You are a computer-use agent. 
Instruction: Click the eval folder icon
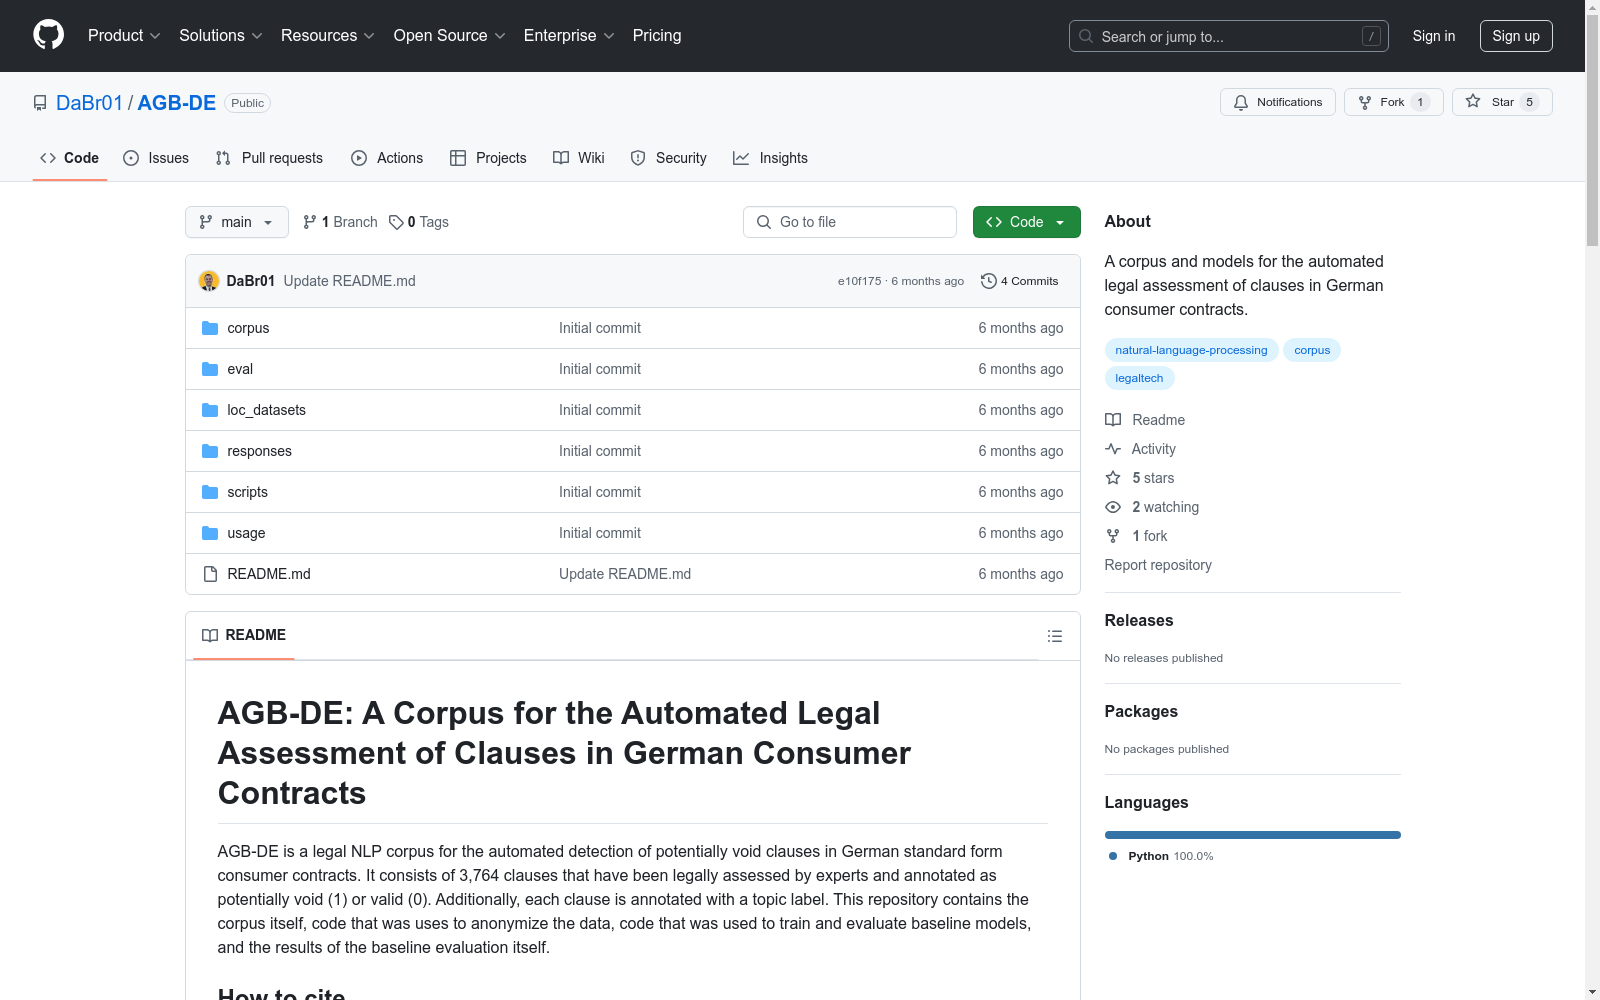pos(210,369)
